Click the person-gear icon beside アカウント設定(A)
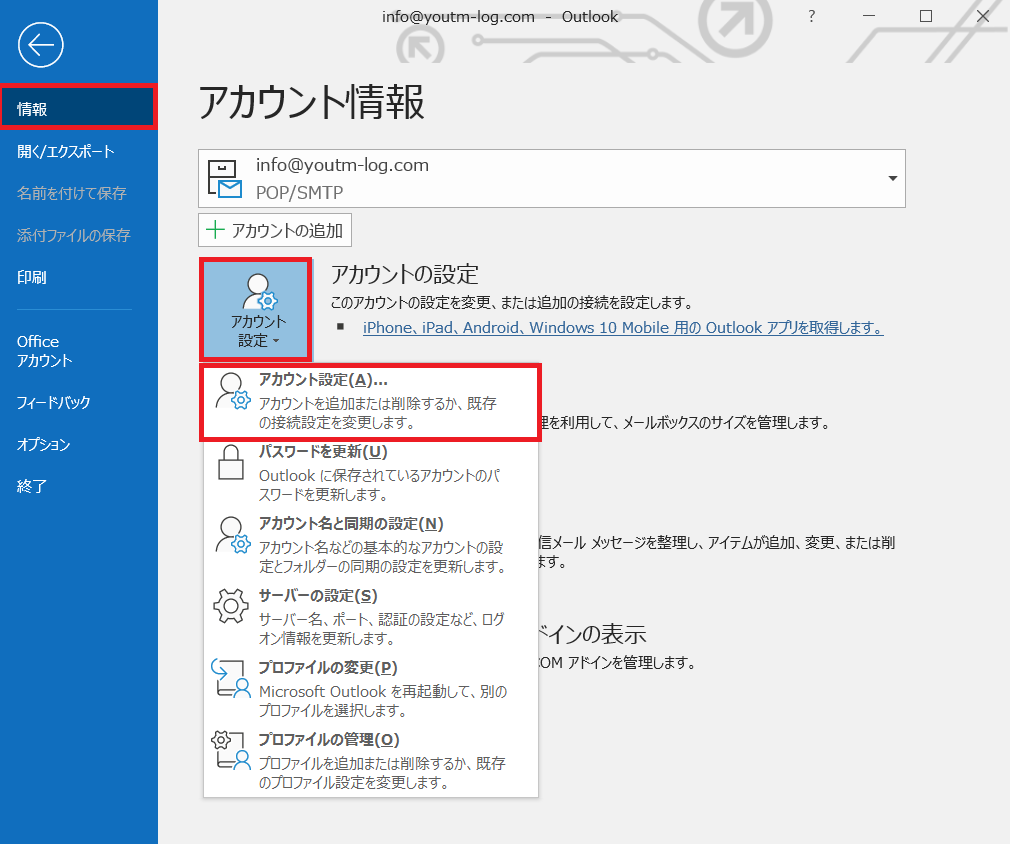1010x844 pixels. coord(232,391)
